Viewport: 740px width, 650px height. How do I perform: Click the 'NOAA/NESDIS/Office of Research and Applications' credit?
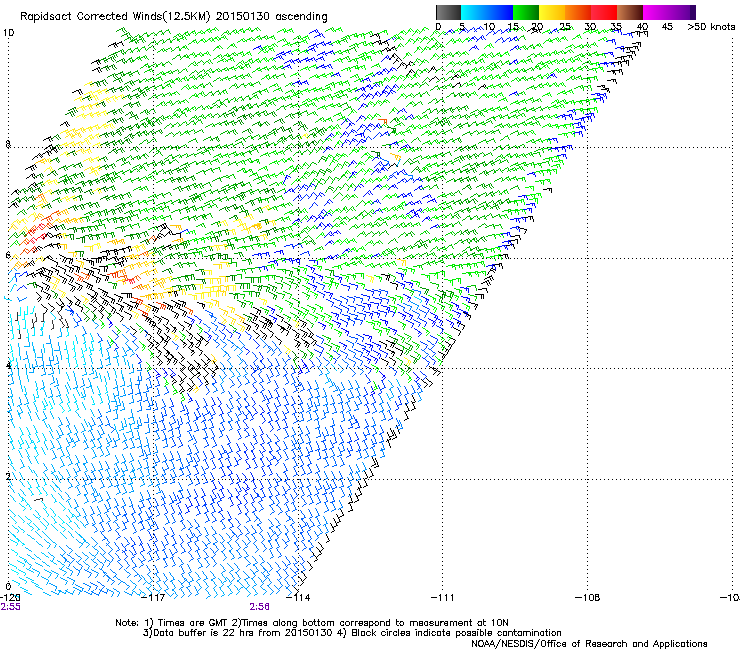[589, 643]
